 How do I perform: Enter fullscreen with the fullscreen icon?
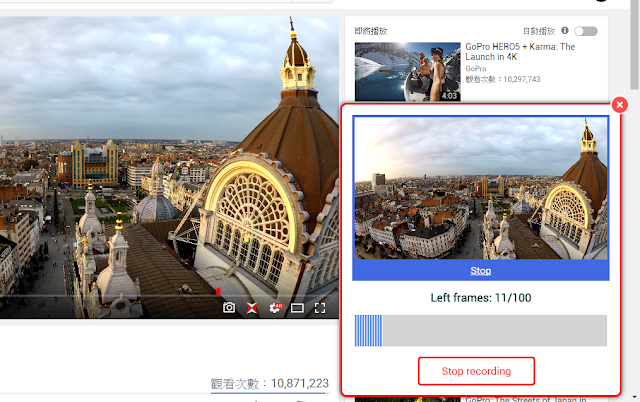pos(320,308)
